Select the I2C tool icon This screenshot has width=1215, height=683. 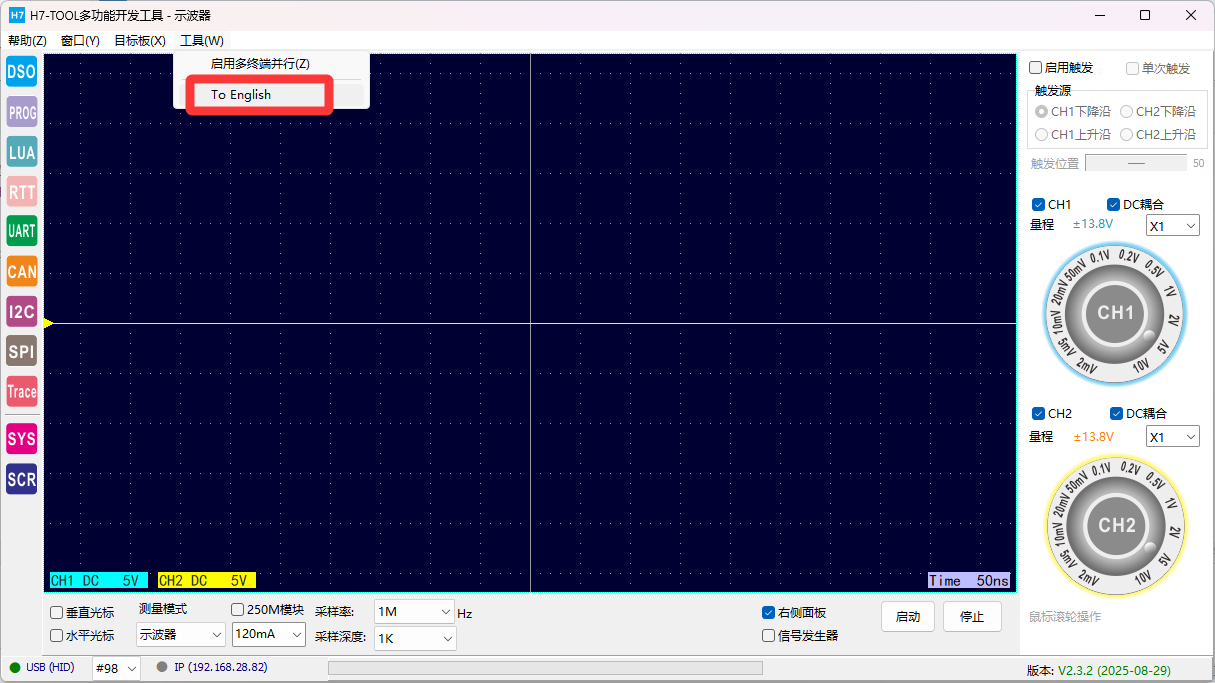[x=21, y=311]
